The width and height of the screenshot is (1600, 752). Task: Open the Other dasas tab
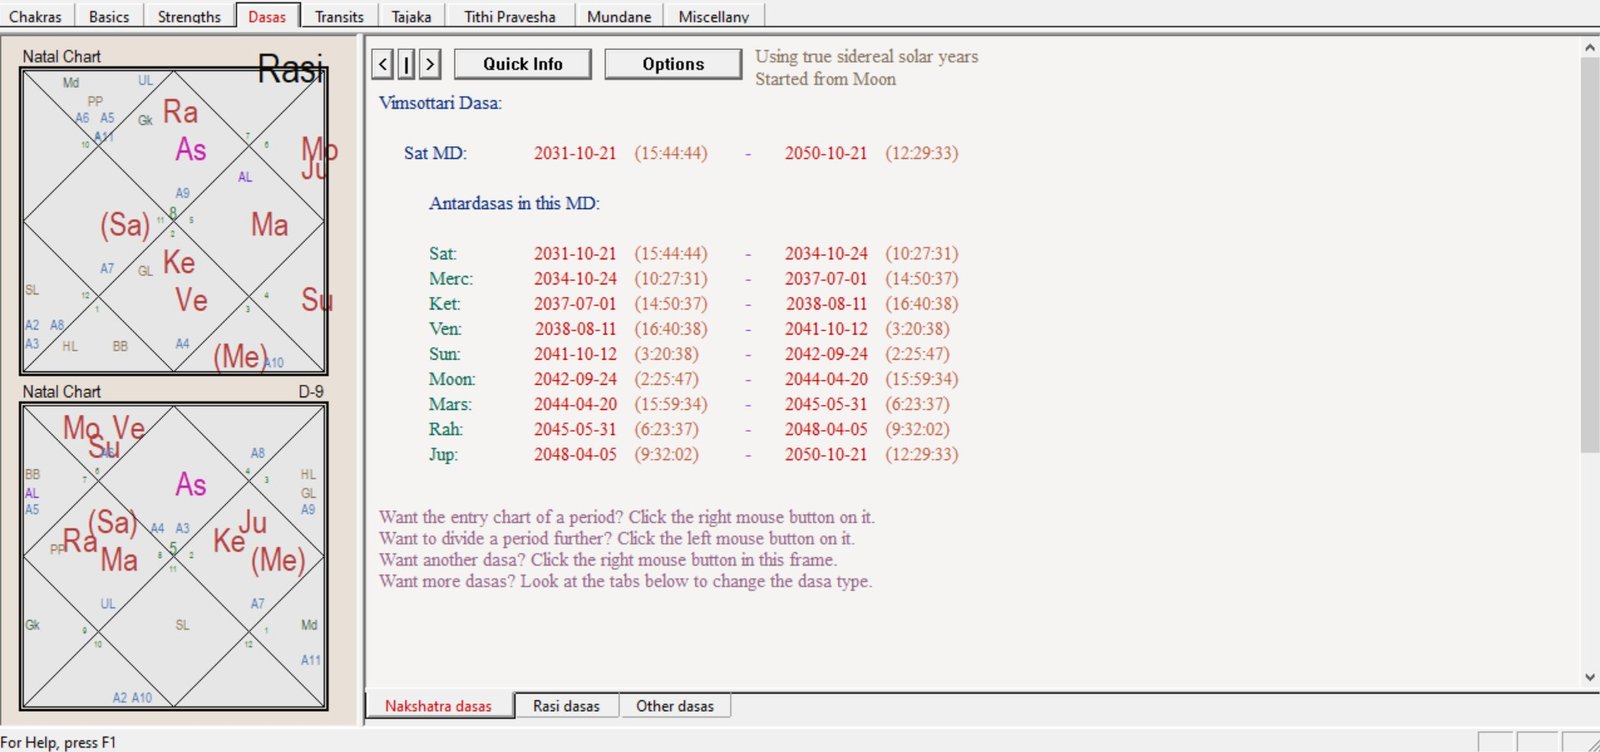point(675,706)
